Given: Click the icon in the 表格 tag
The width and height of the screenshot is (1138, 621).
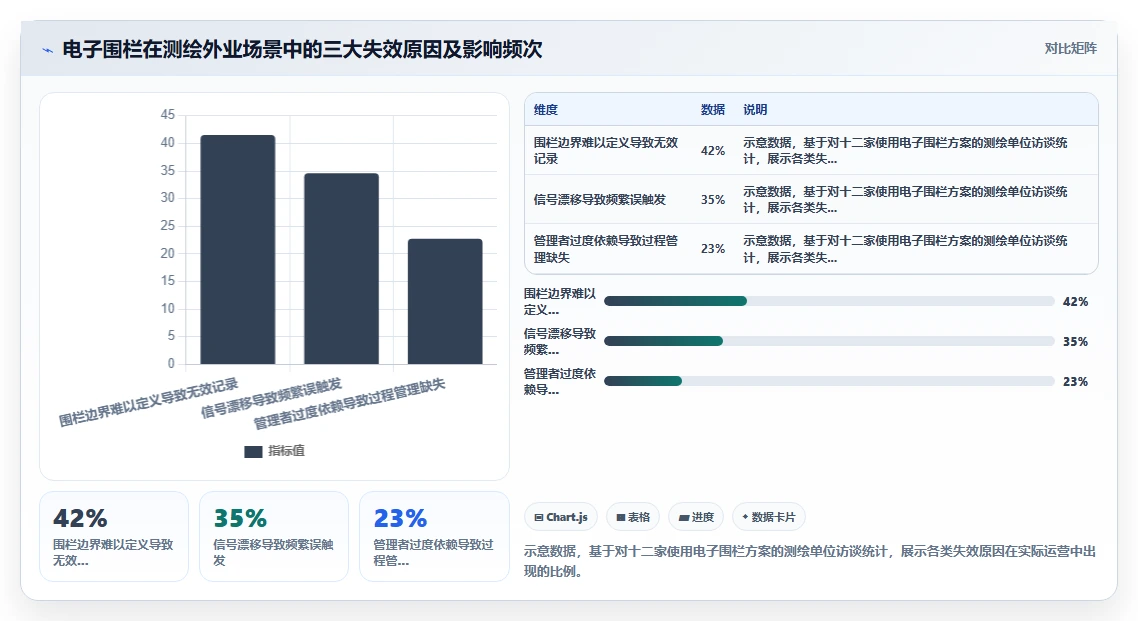Looking at the screenshot, I should (x=621, y=518).
